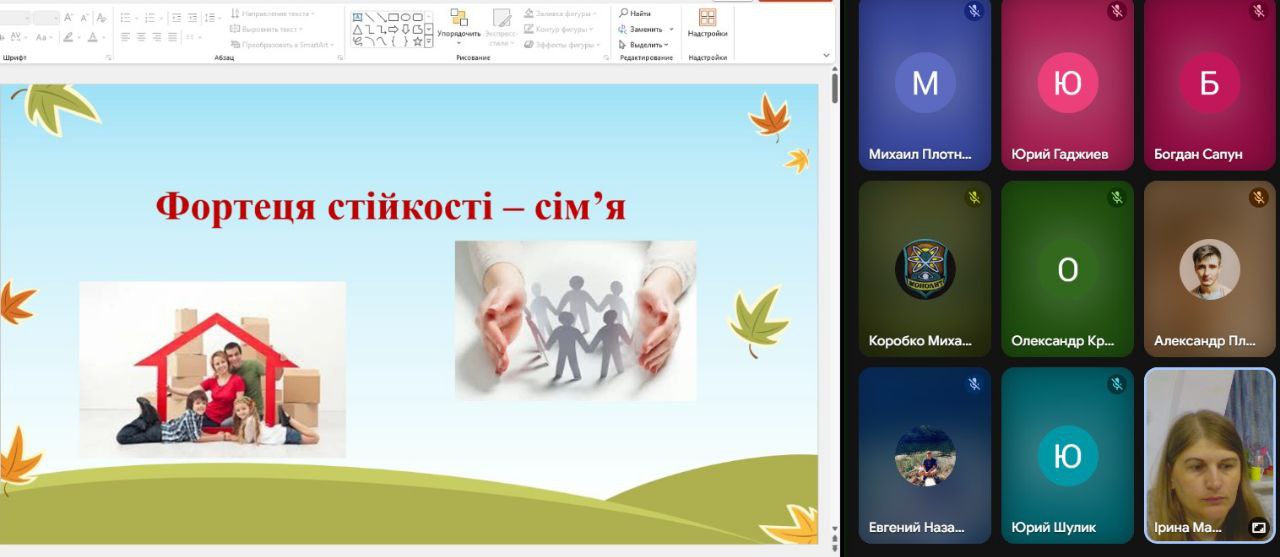Open the Выделить dropdown
Viewport: 1280px width, 557px height.
[x=645, y=44]
